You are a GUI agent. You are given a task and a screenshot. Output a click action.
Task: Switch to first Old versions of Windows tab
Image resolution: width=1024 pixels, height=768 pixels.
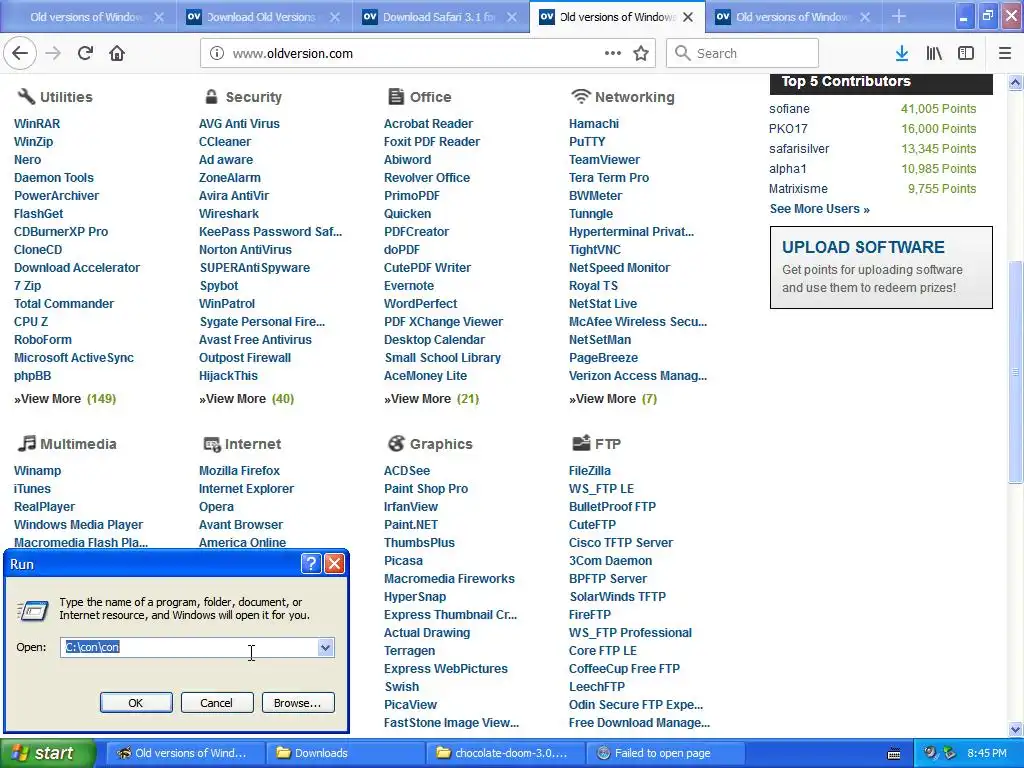(88, 17)
